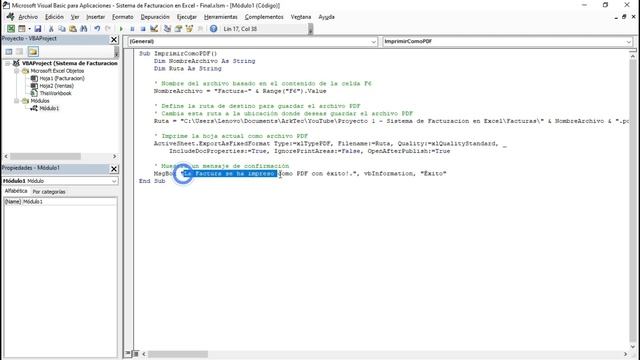The image size is (640, 360).
Task: Stop execution with the Reset icon
Action: pos(143,29)
